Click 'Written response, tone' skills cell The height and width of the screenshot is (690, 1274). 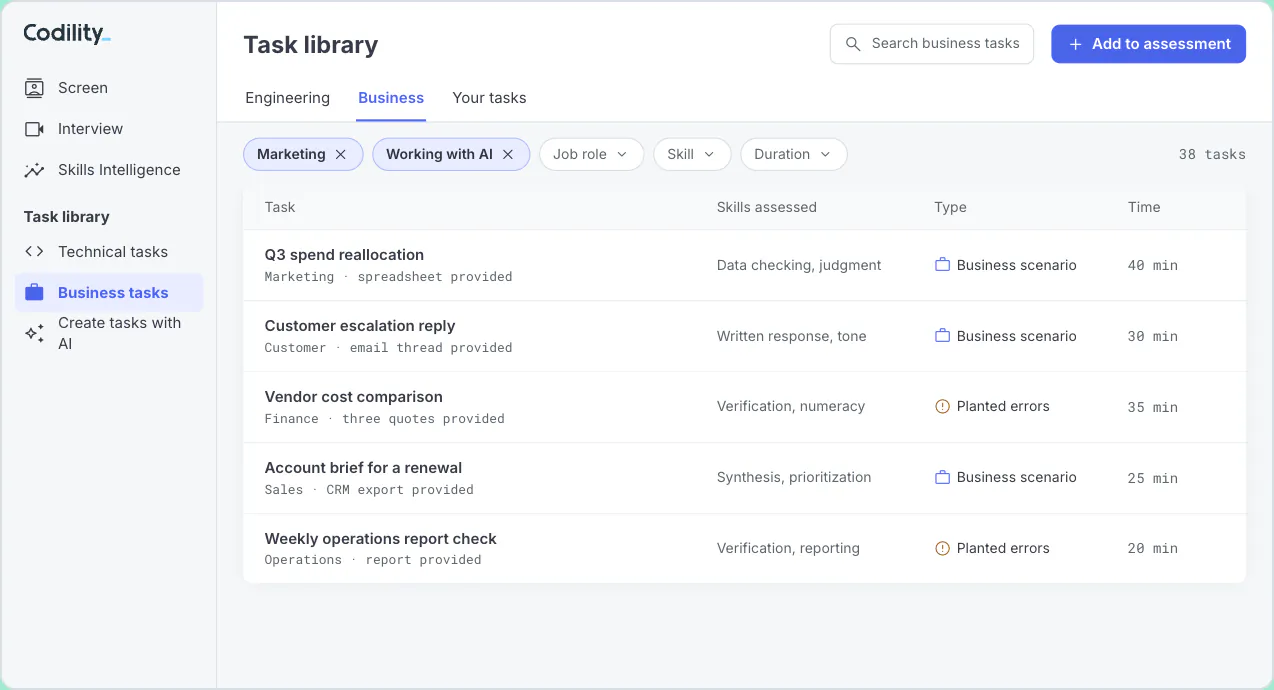click(792, 336)
